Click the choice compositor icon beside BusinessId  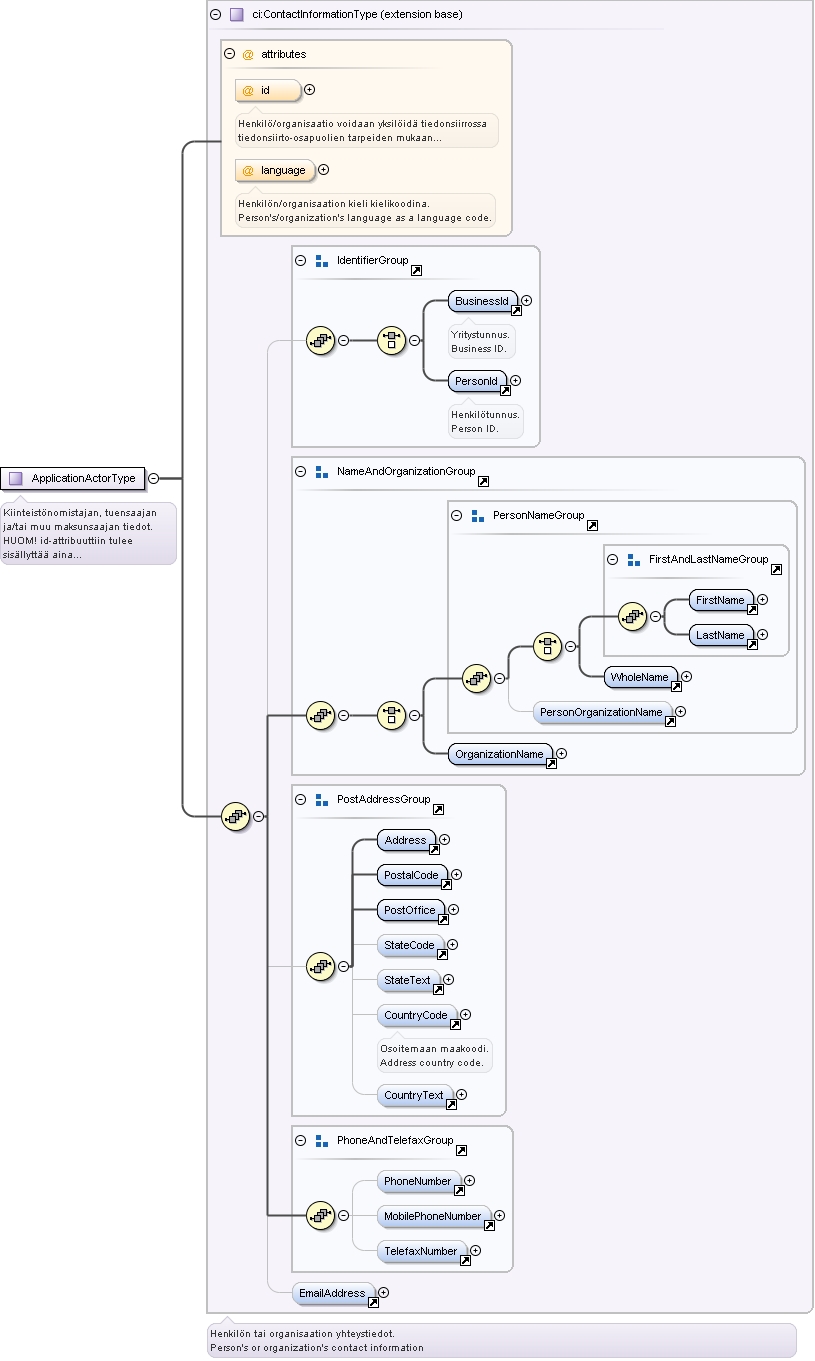click(391, 340)
